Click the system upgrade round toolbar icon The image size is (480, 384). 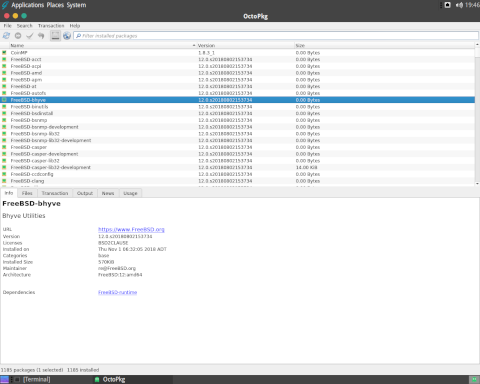18,35
